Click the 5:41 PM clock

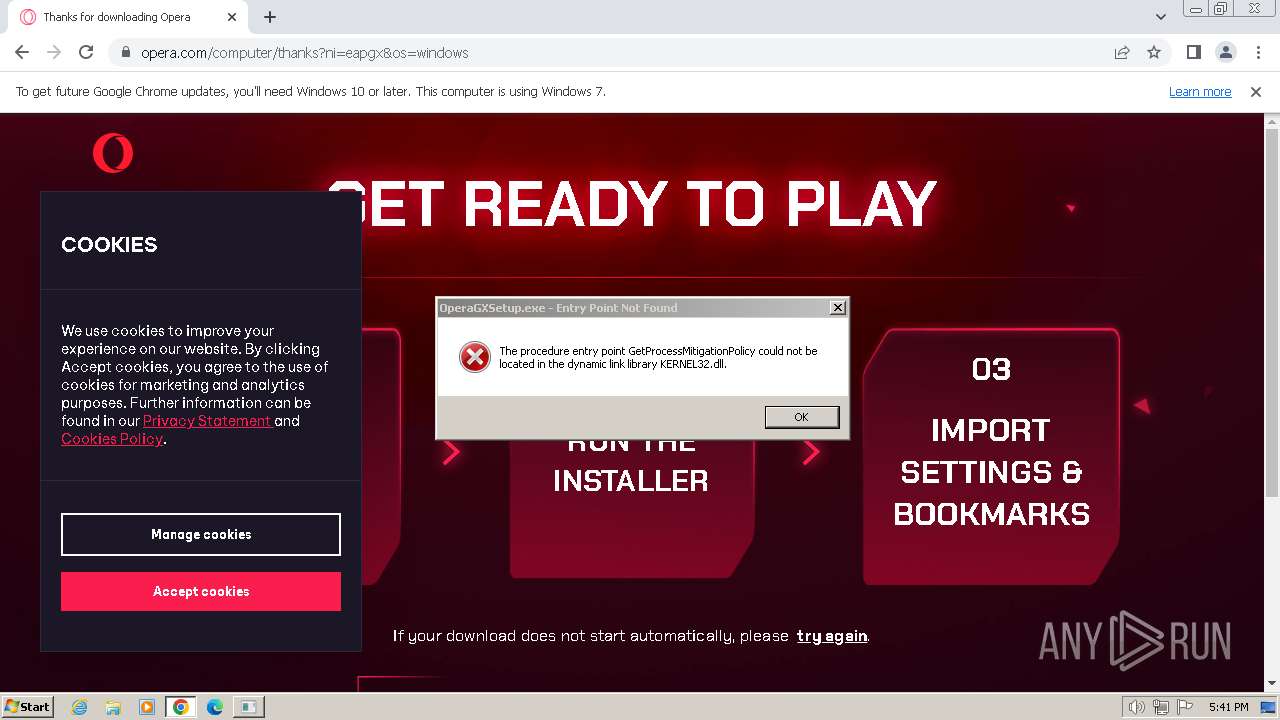(x=1228, y=707)
